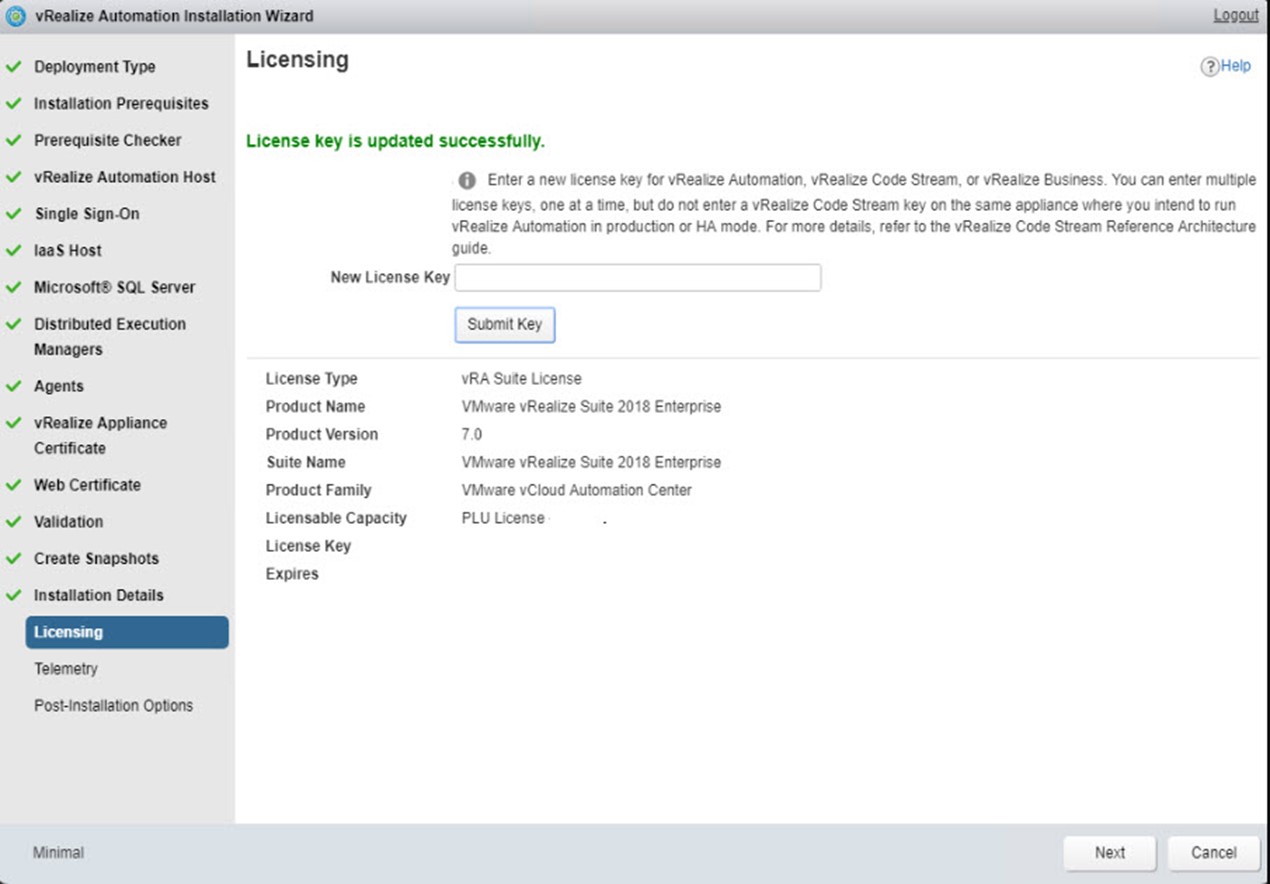Image resolution: width=1270 pixels, height=884 pixels.
Task: Go to the Installation Details step
Action: (x=99, y=595)
